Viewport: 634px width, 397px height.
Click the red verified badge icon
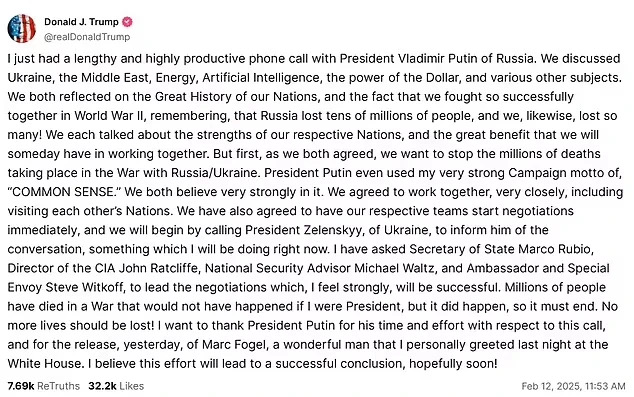click(127, 22)
